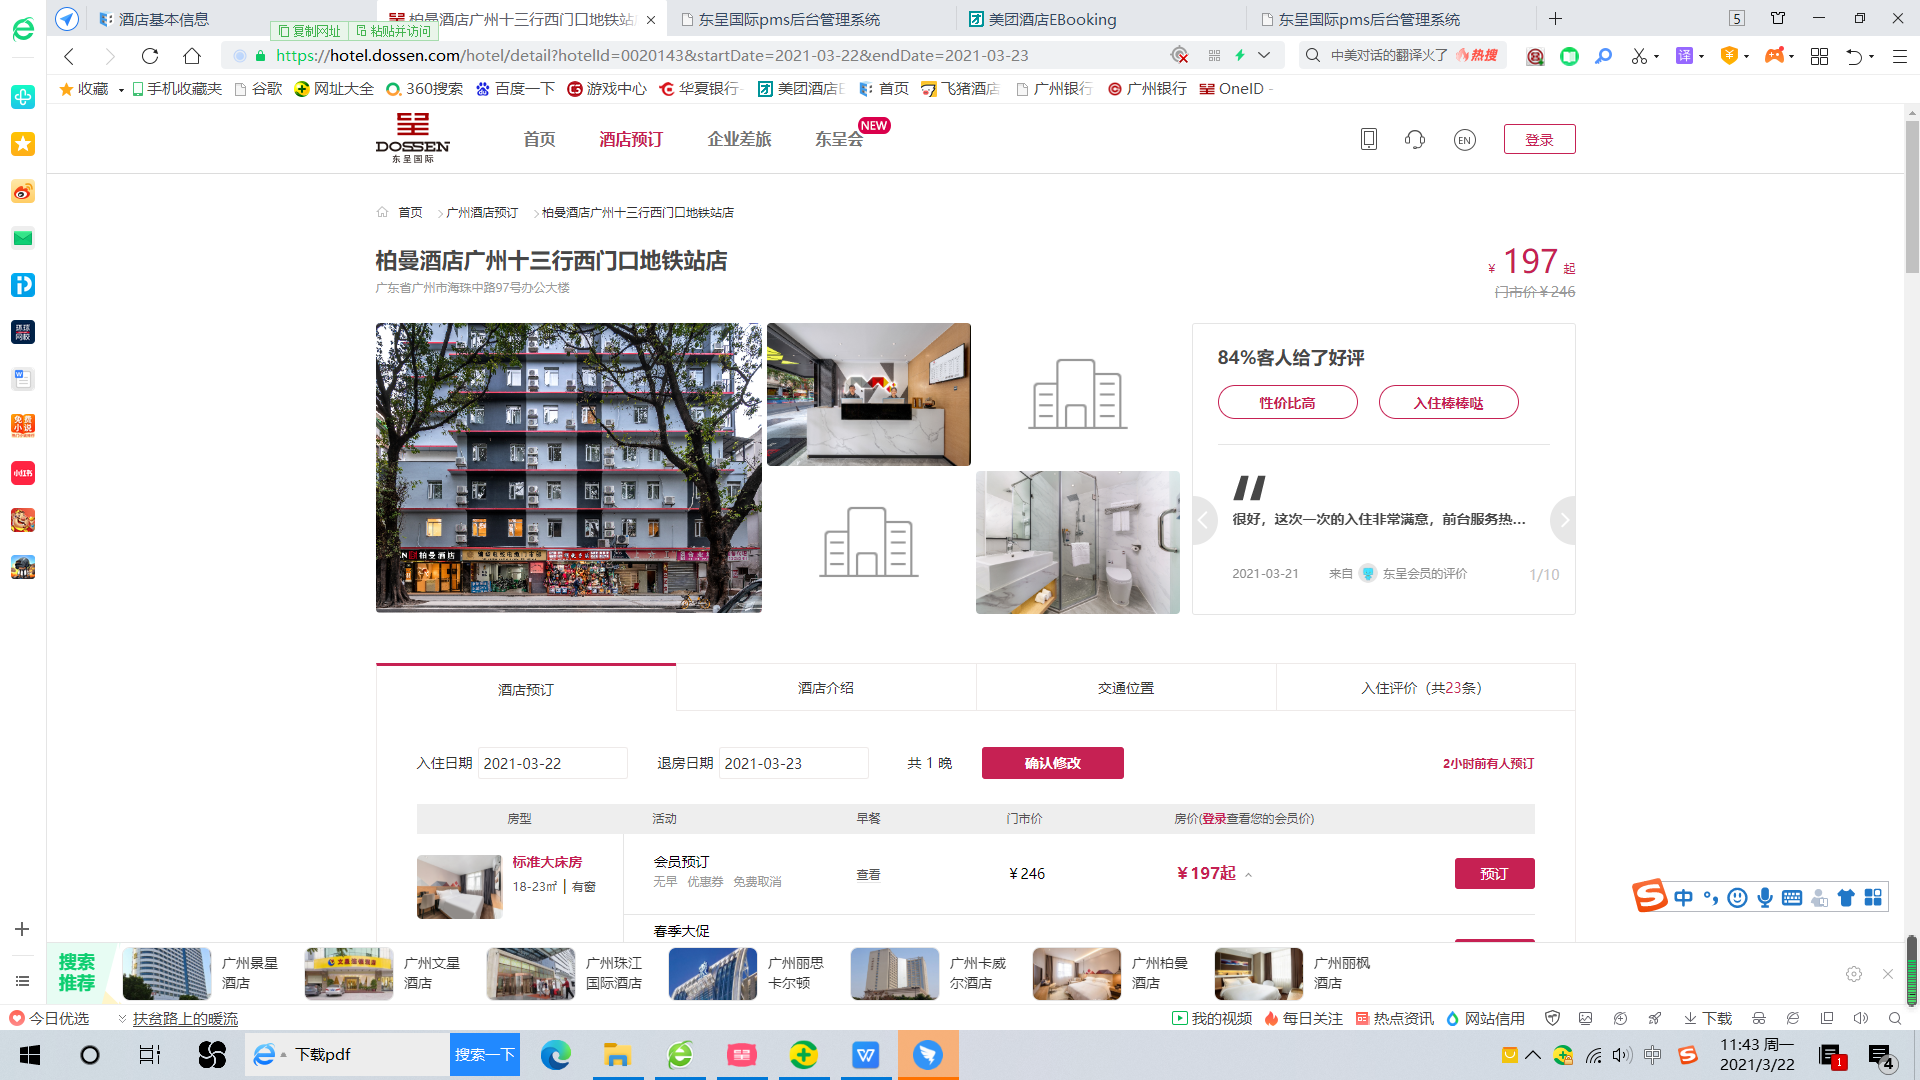Go to browser home page icon
Screen dimensions: 1920x1080
pos(192,56)
